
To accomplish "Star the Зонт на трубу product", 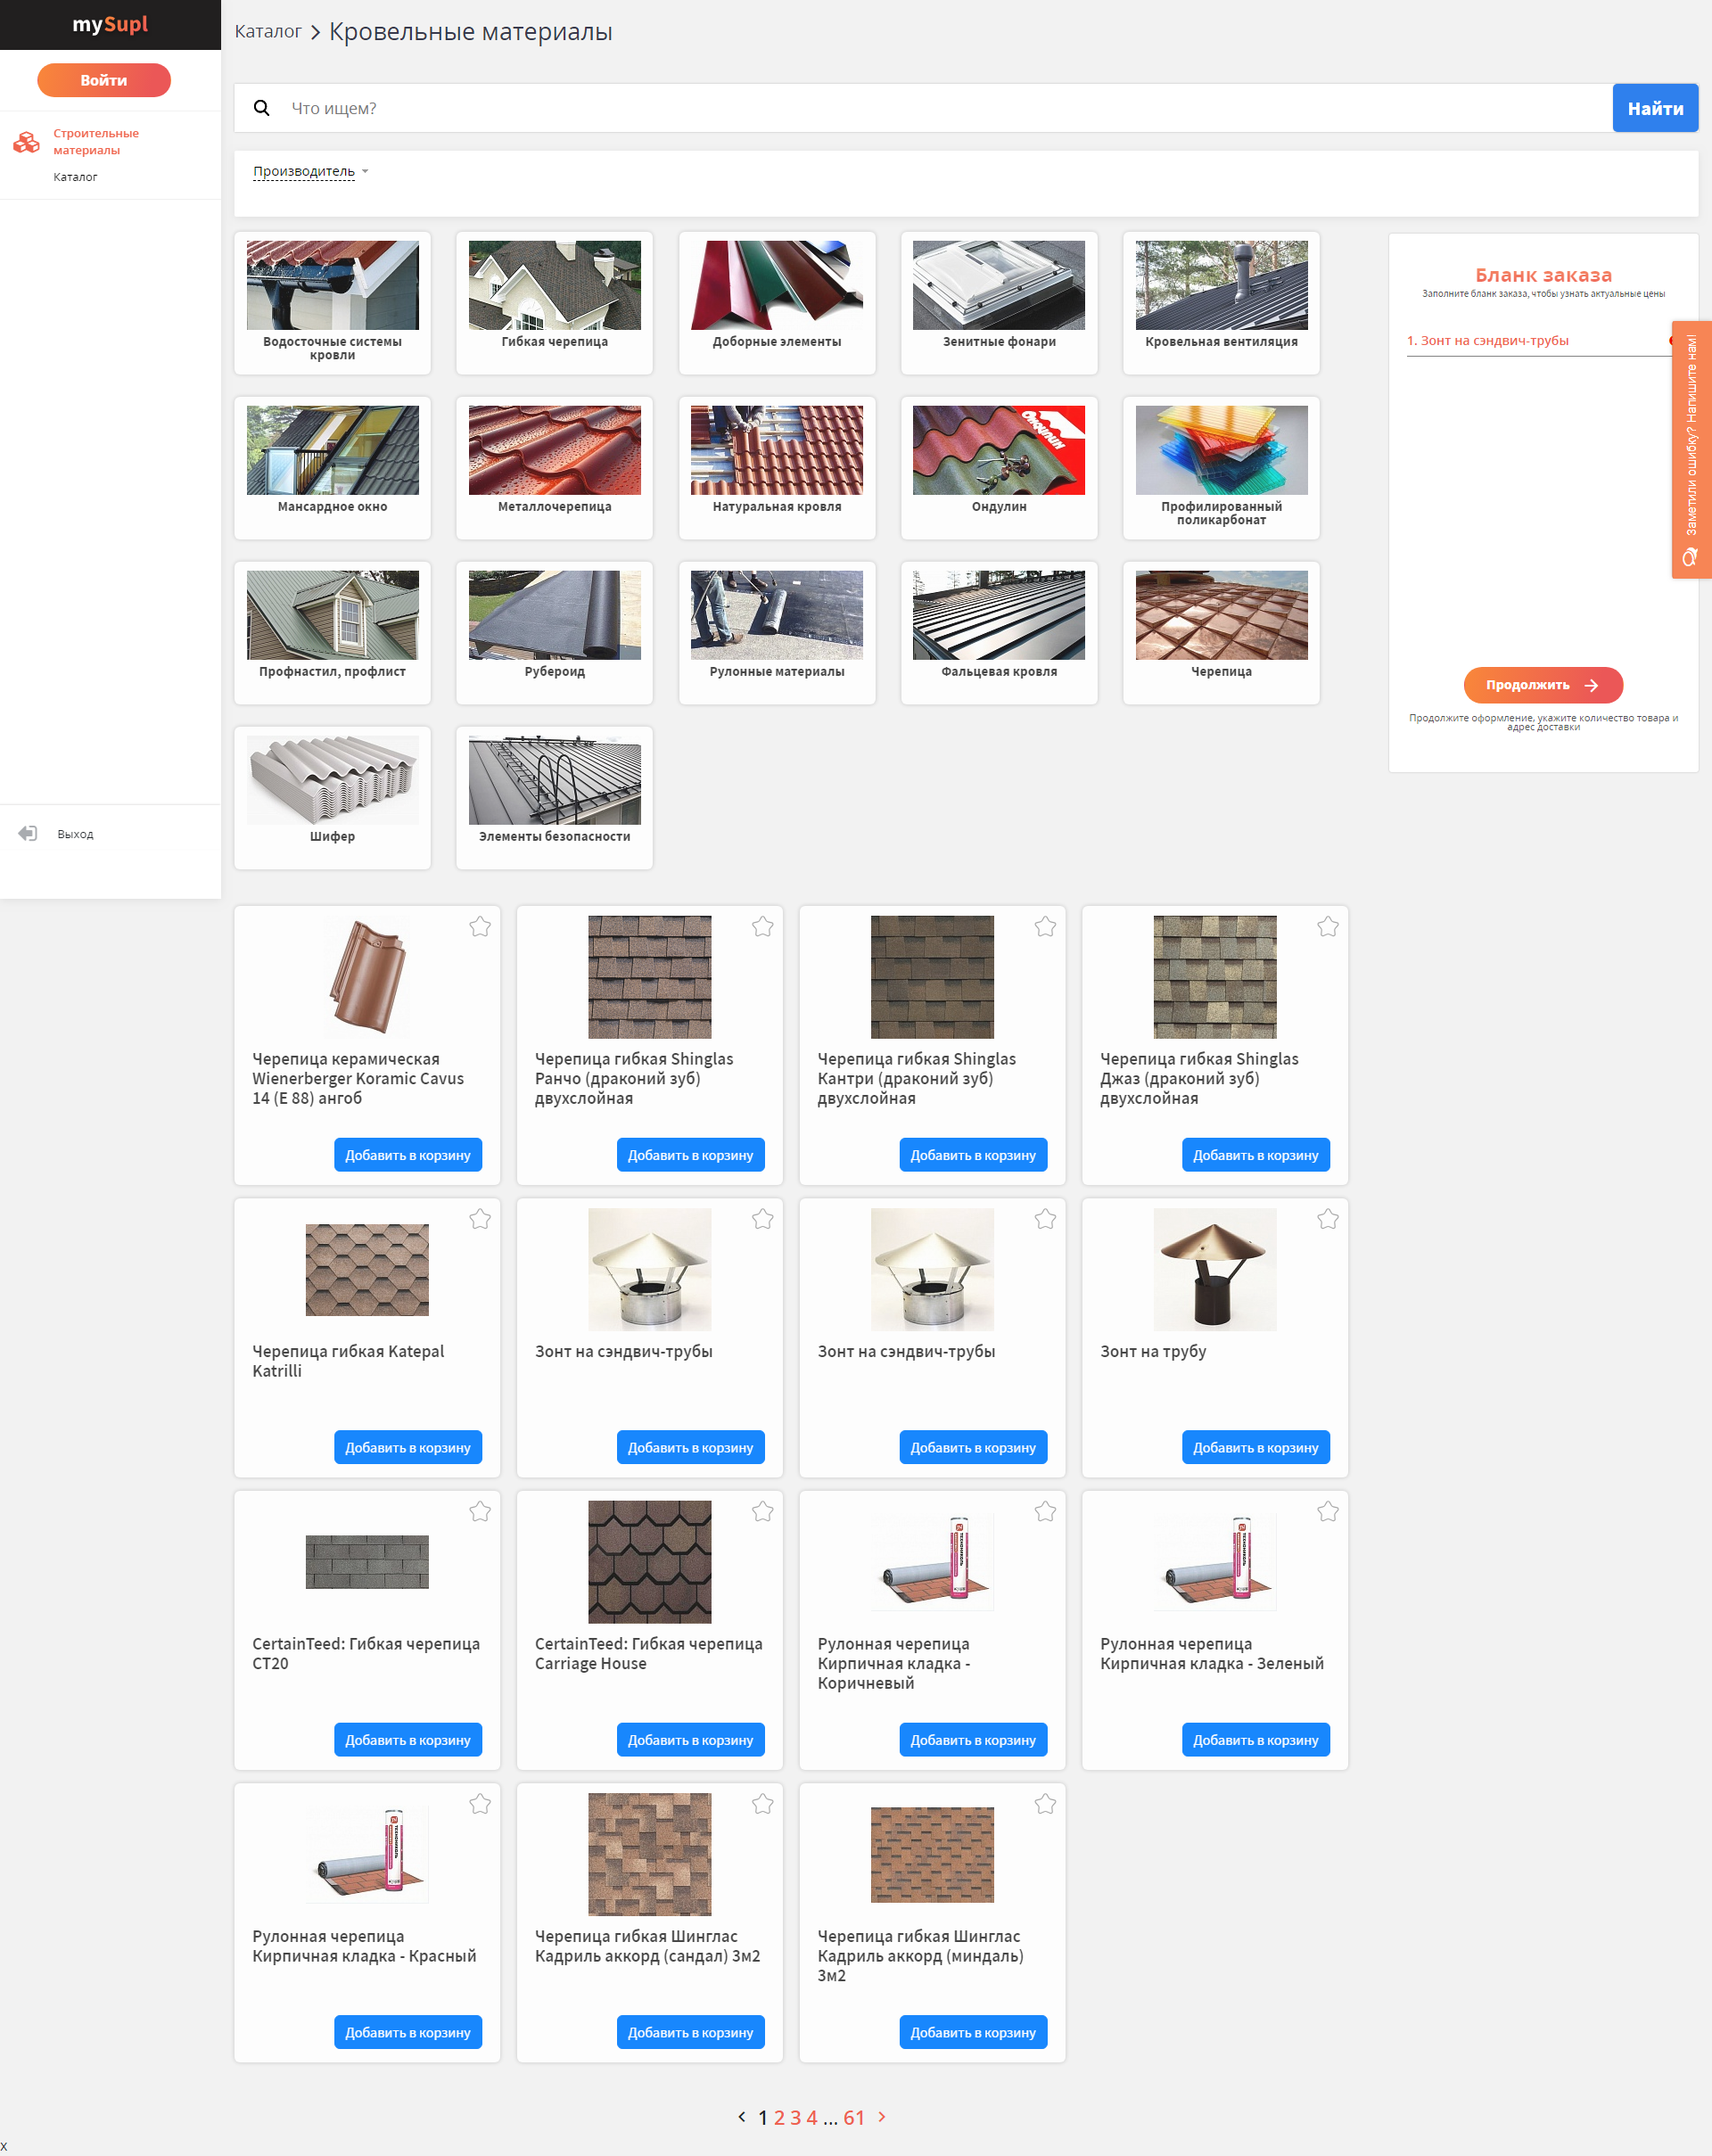I will (x=1328, y=1219).
